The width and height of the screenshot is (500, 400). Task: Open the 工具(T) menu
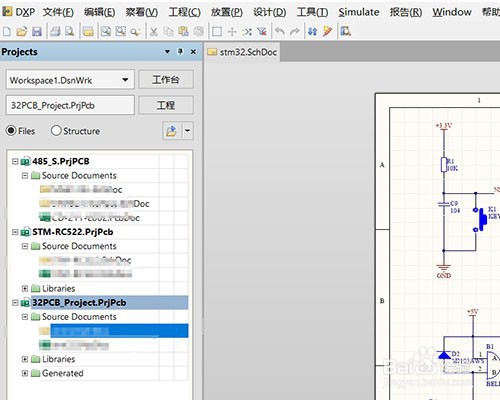(x=312, y=12)
